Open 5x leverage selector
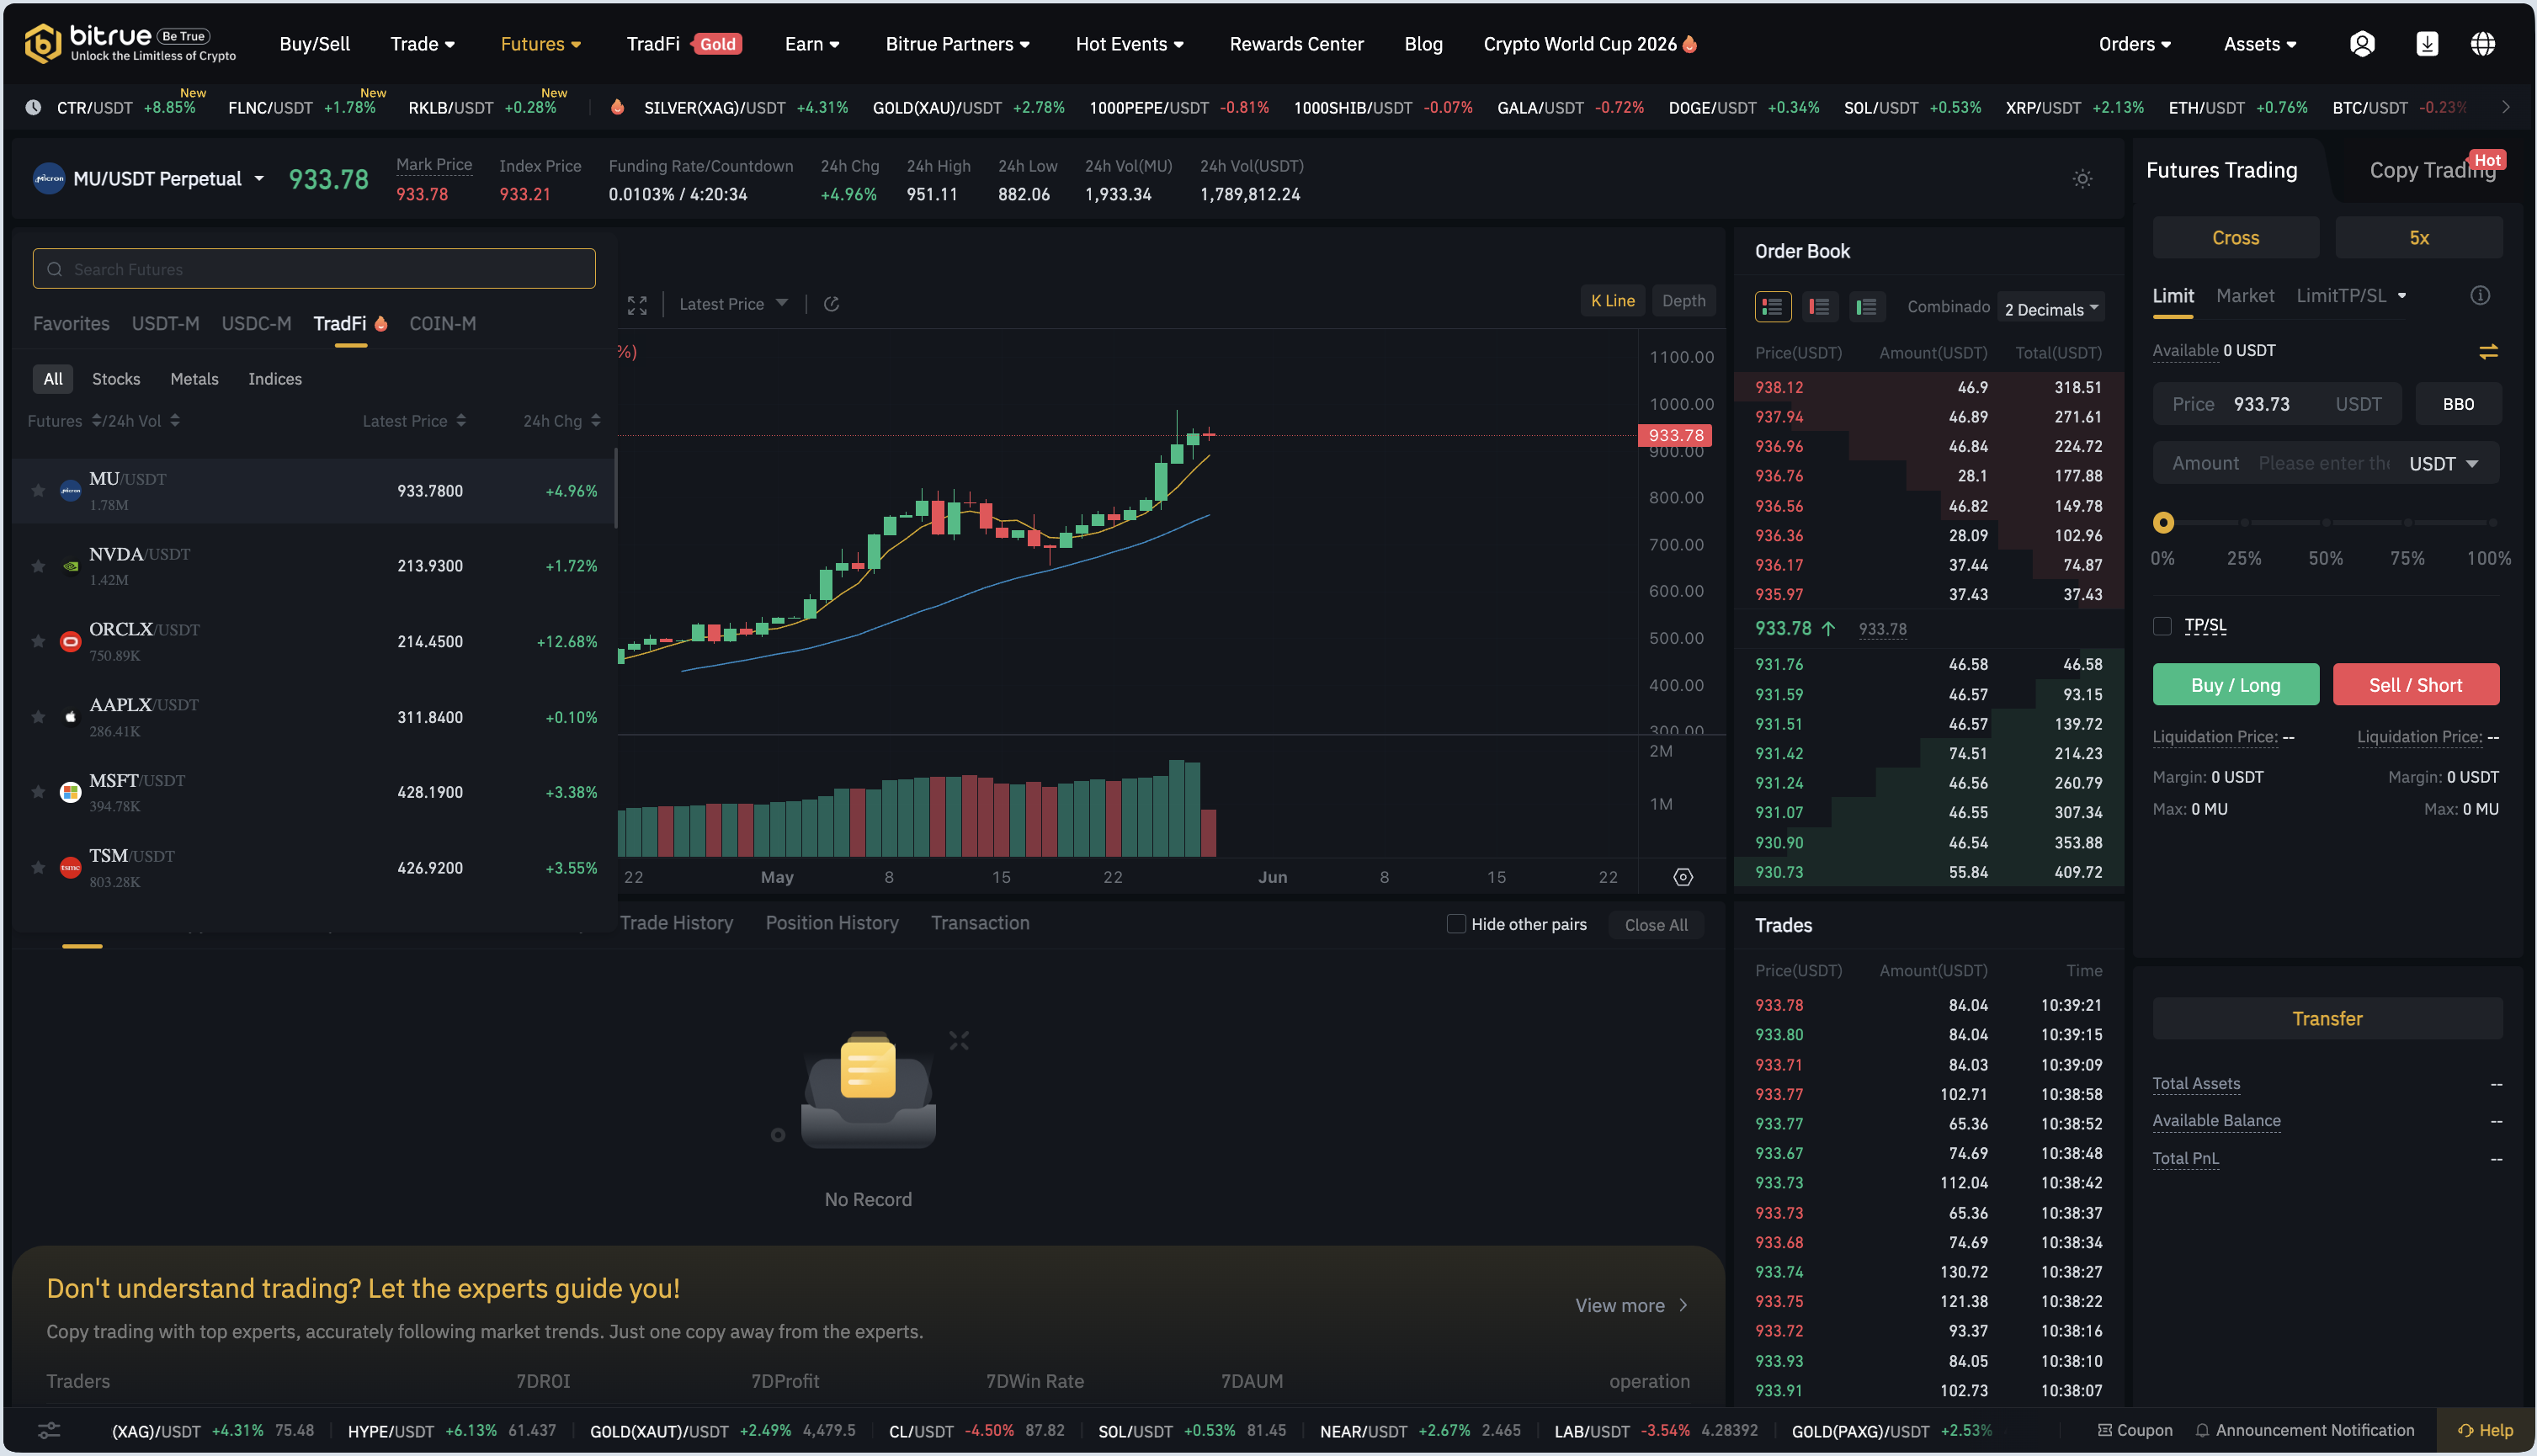The width and height of the screenshot is (2537, 1456). click(x=2418, y=238)
